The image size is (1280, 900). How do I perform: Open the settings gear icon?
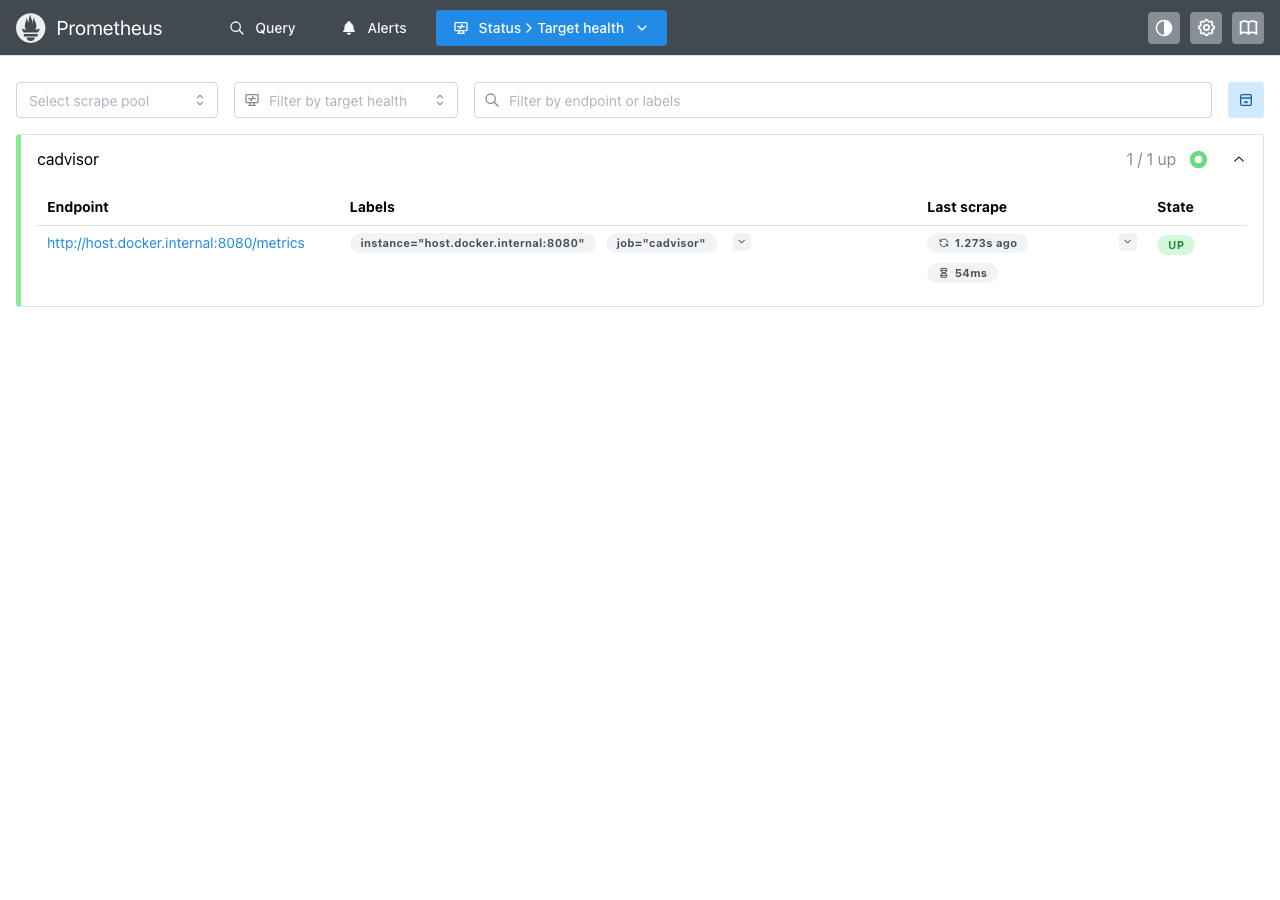1206,28
